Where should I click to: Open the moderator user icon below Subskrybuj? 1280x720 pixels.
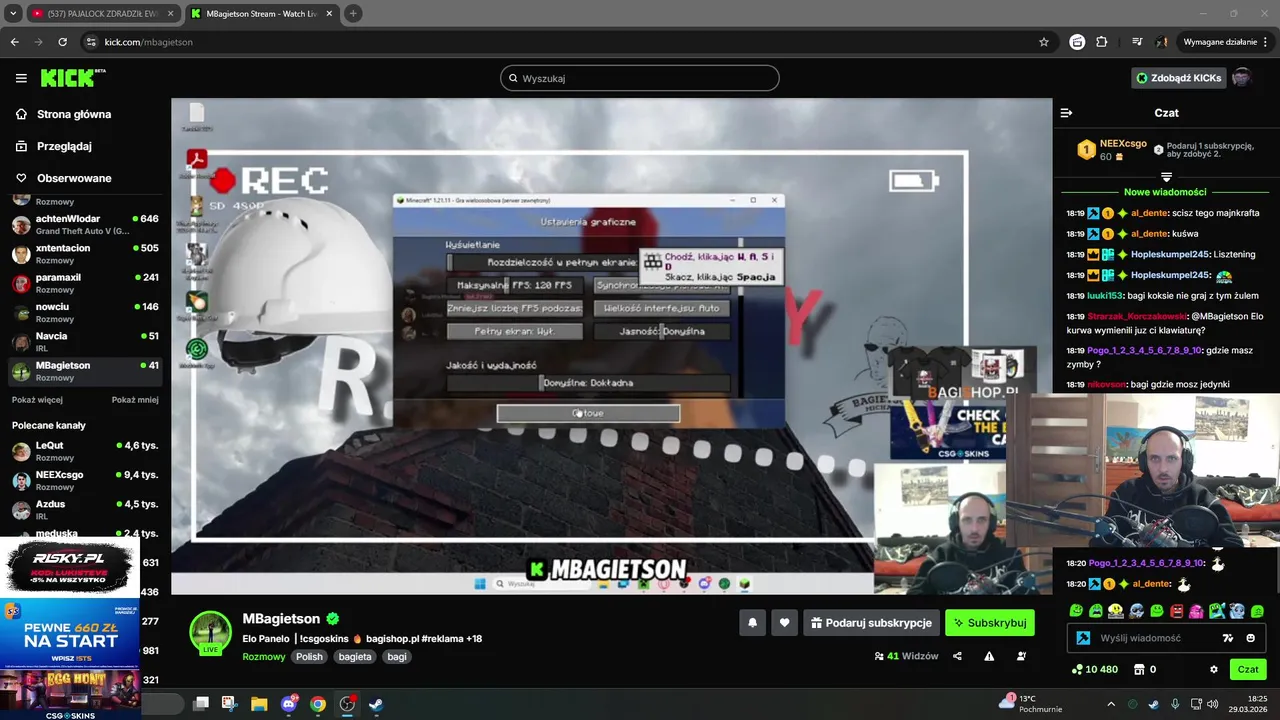pos(1021,656)
